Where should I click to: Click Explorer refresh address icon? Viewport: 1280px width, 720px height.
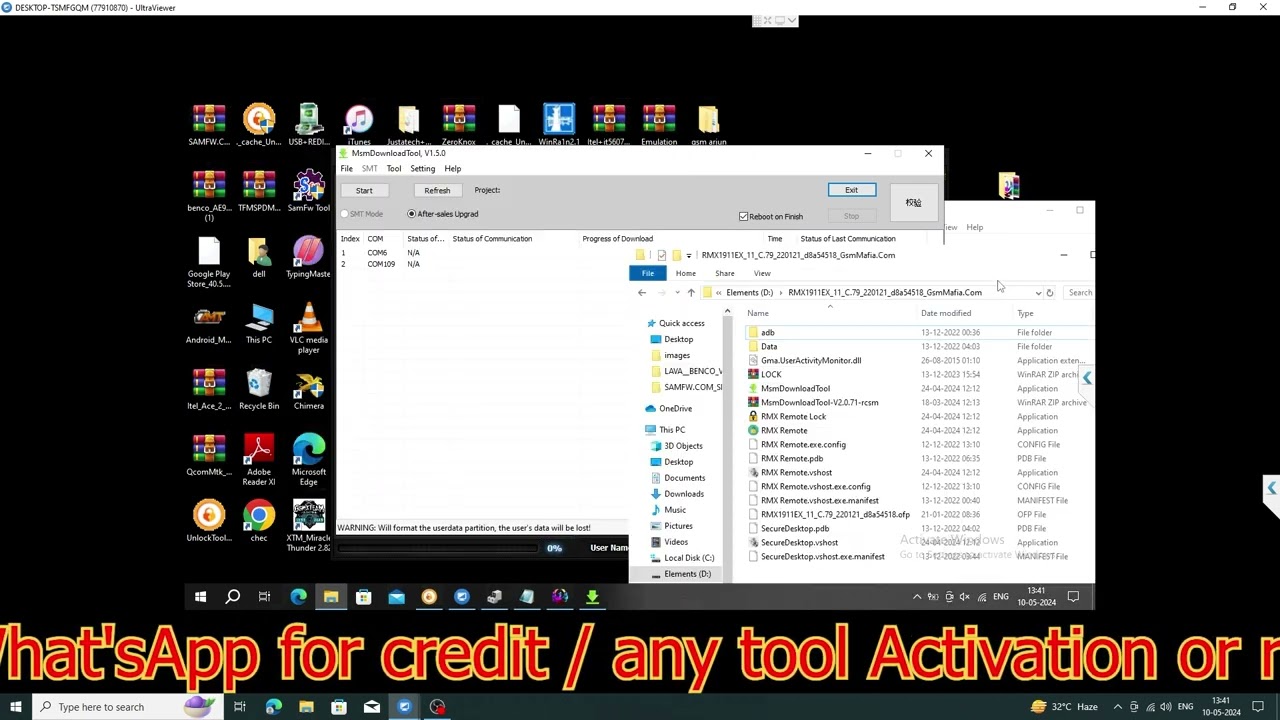tap(1049, 293)
